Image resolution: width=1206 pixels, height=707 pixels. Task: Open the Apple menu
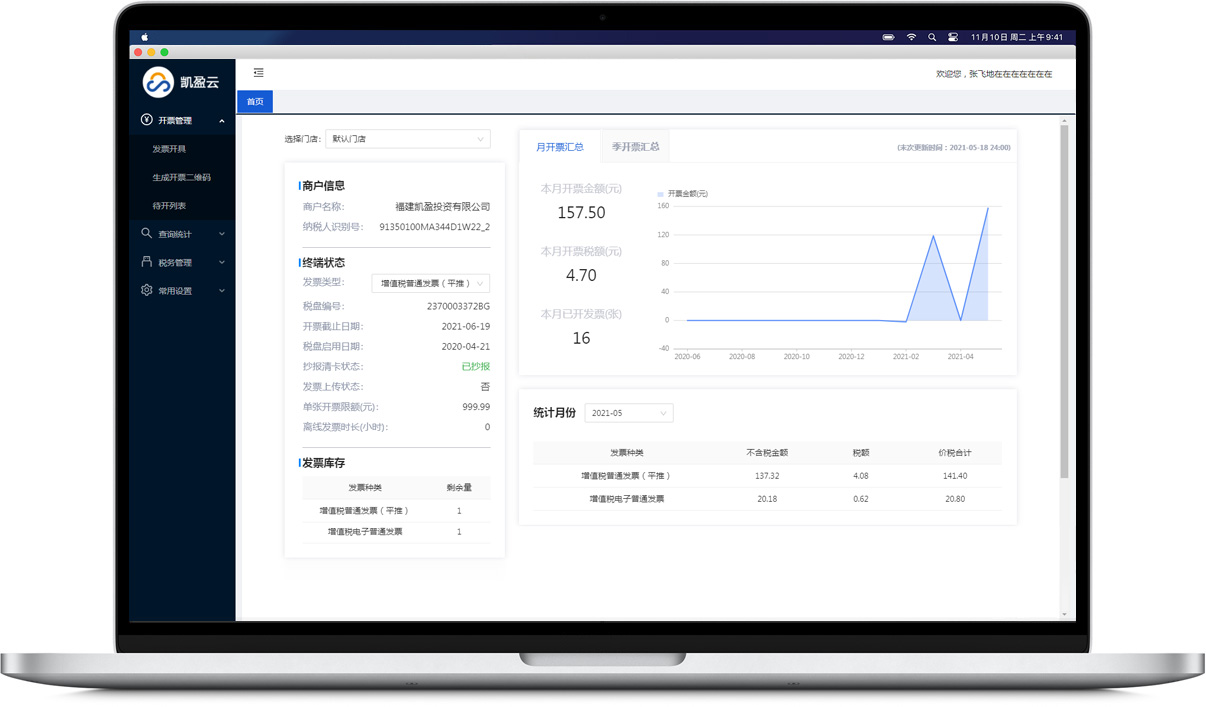pos(144,37)
